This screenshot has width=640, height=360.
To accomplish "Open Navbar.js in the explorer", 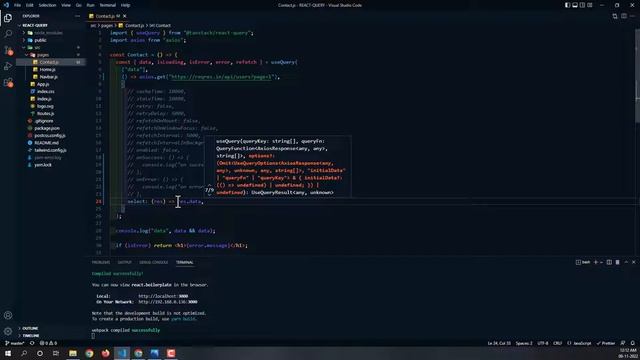I will point(49,77).
